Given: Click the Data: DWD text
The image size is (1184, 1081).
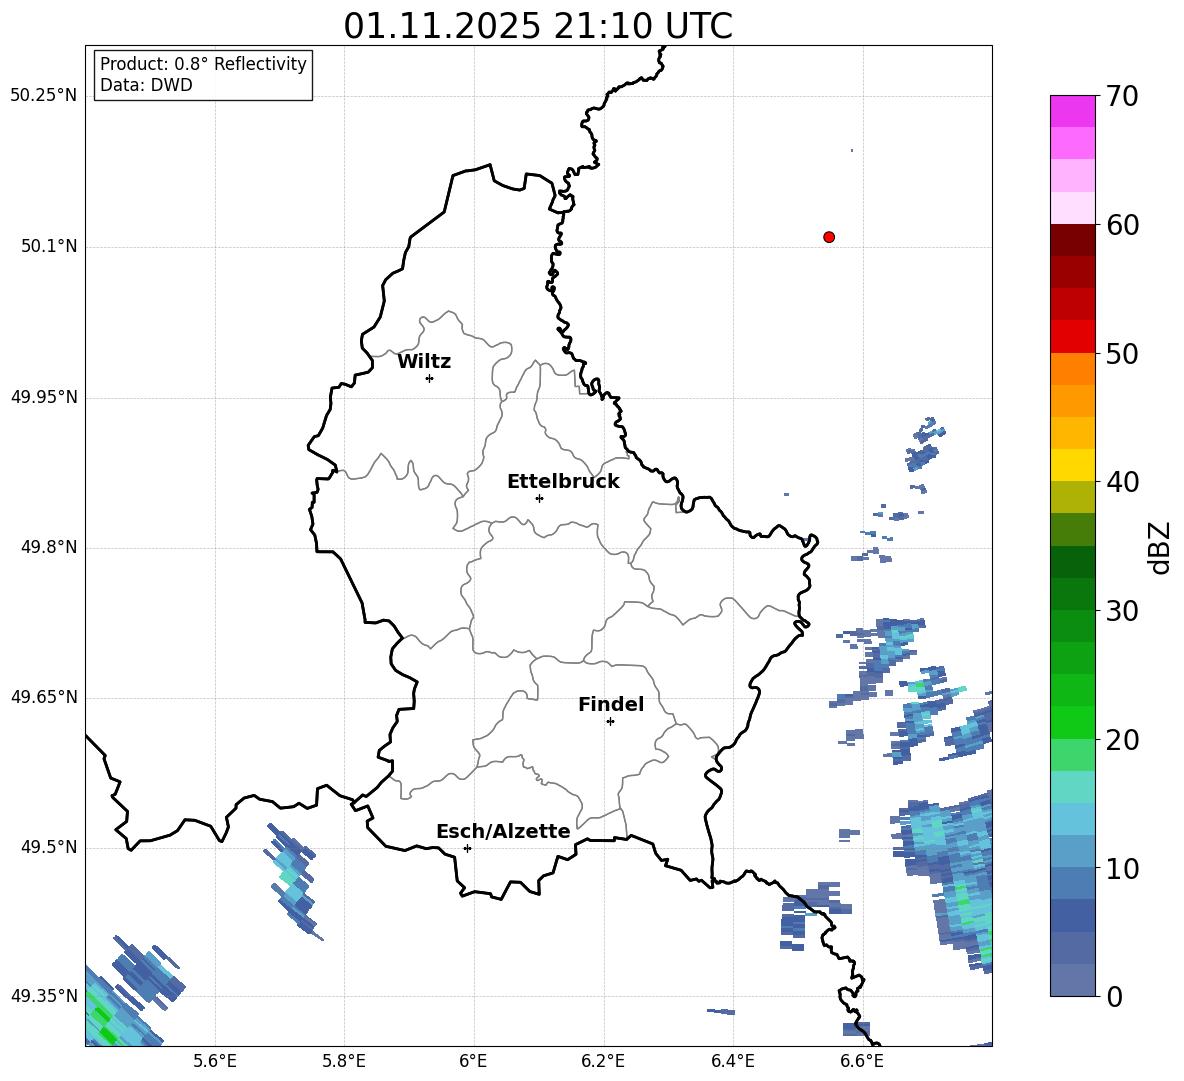Looking at the screenshot, I should [x=146, y=85].
